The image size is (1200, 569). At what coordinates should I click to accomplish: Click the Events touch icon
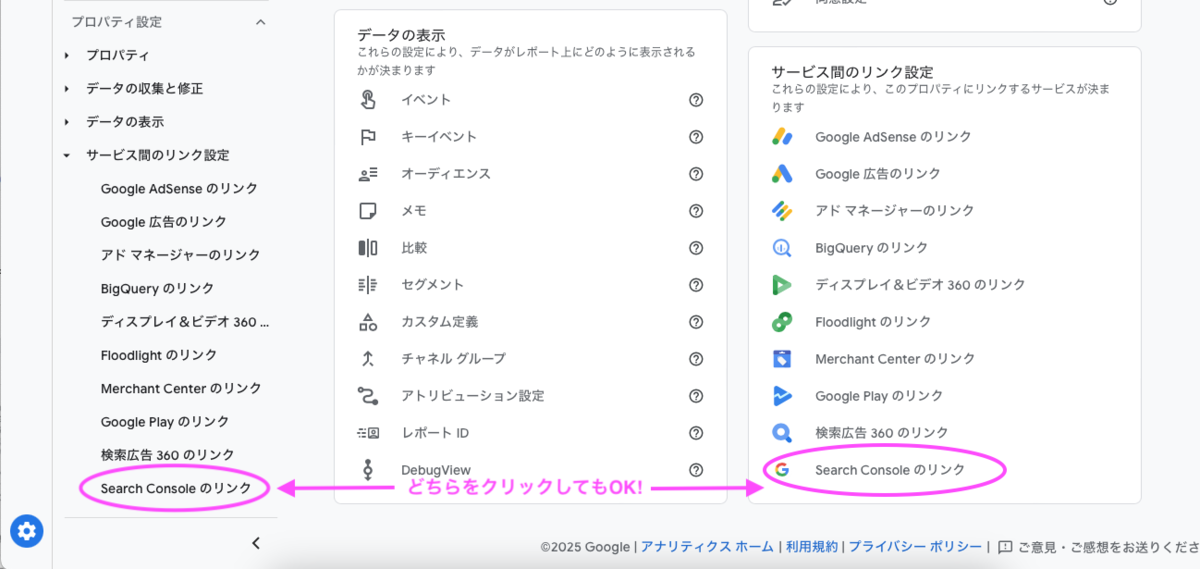(x=368, y=100)
